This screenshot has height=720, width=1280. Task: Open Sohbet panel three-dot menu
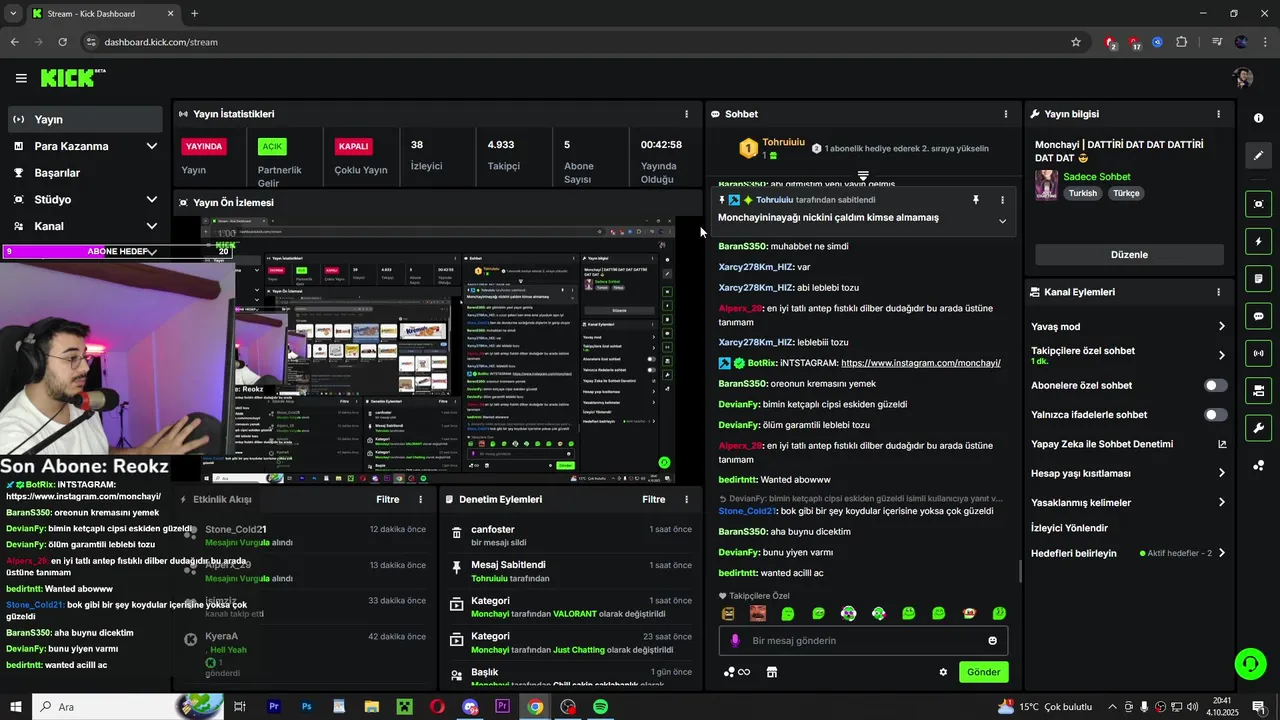point(1005,114)
